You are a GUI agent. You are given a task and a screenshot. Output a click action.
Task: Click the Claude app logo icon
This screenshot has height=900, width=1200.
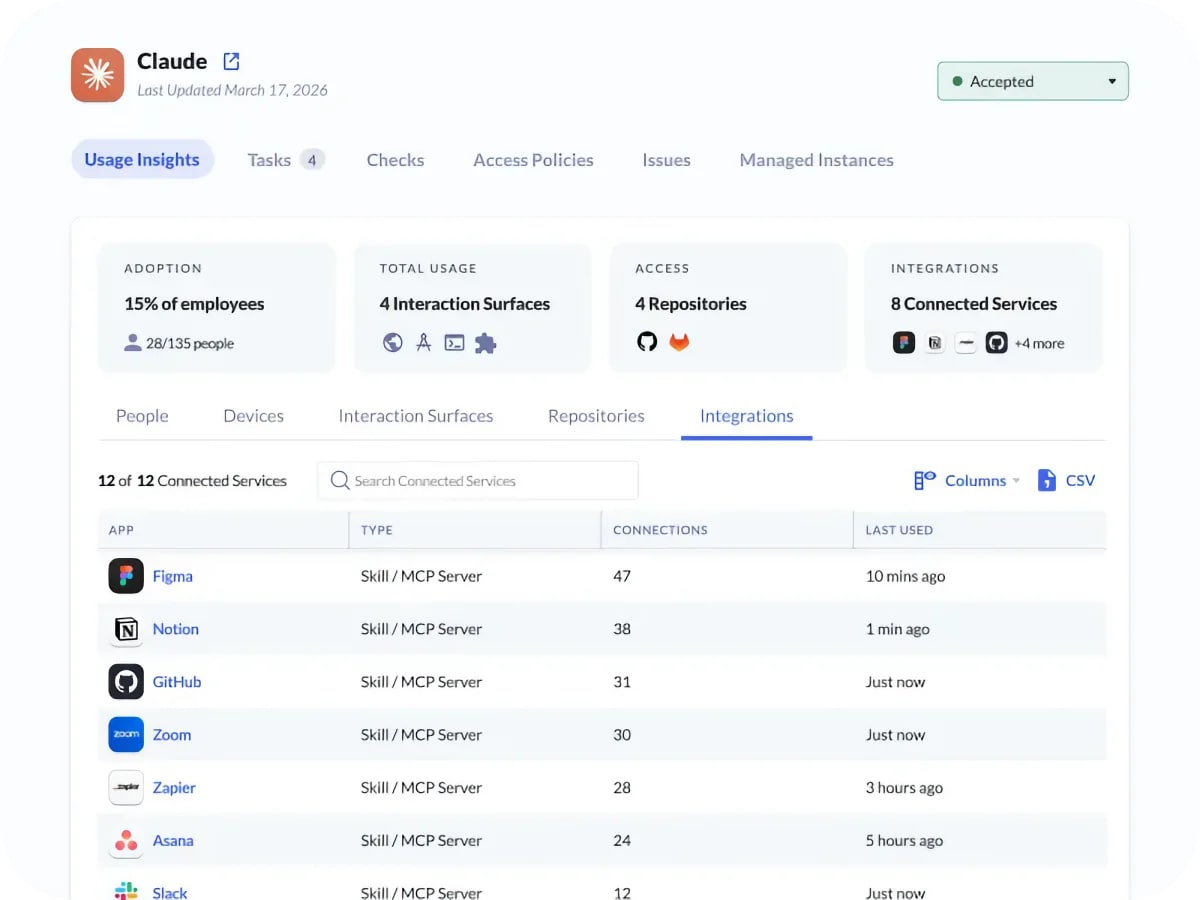(98, 75)
